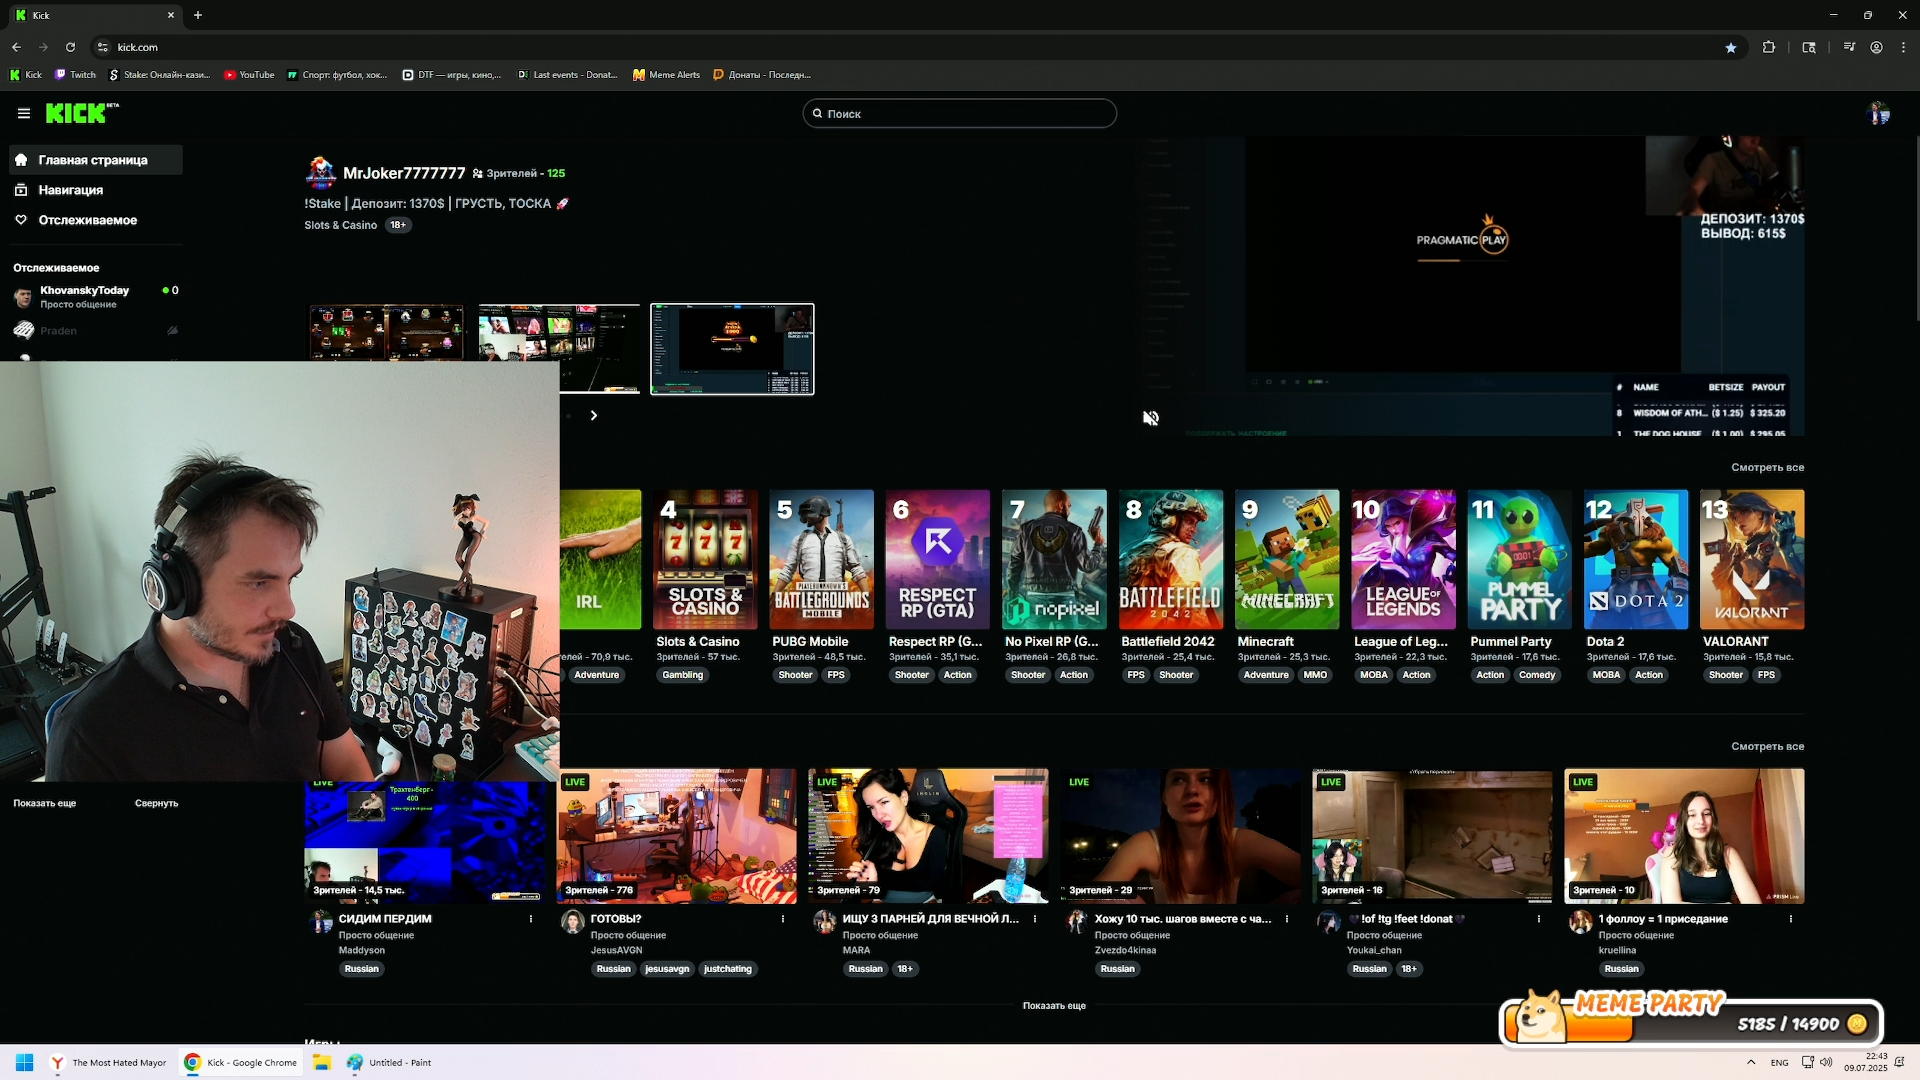Open options for kruellina stream card
Viewport: 1920px width, 1080px height.
tap(1791, 919)
